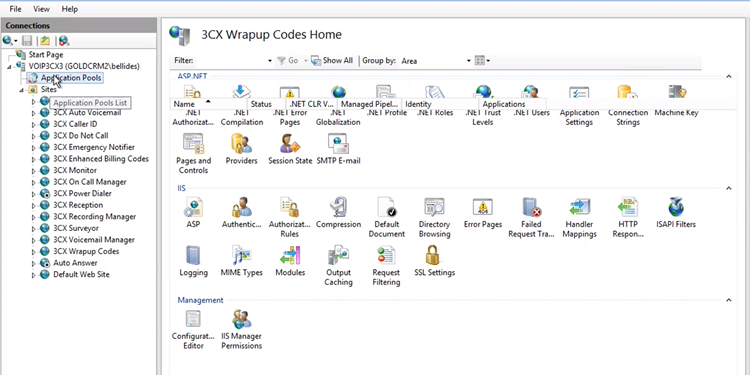
Task: Open Failed Request Tracing rules
Action: [x=531, y=218]
